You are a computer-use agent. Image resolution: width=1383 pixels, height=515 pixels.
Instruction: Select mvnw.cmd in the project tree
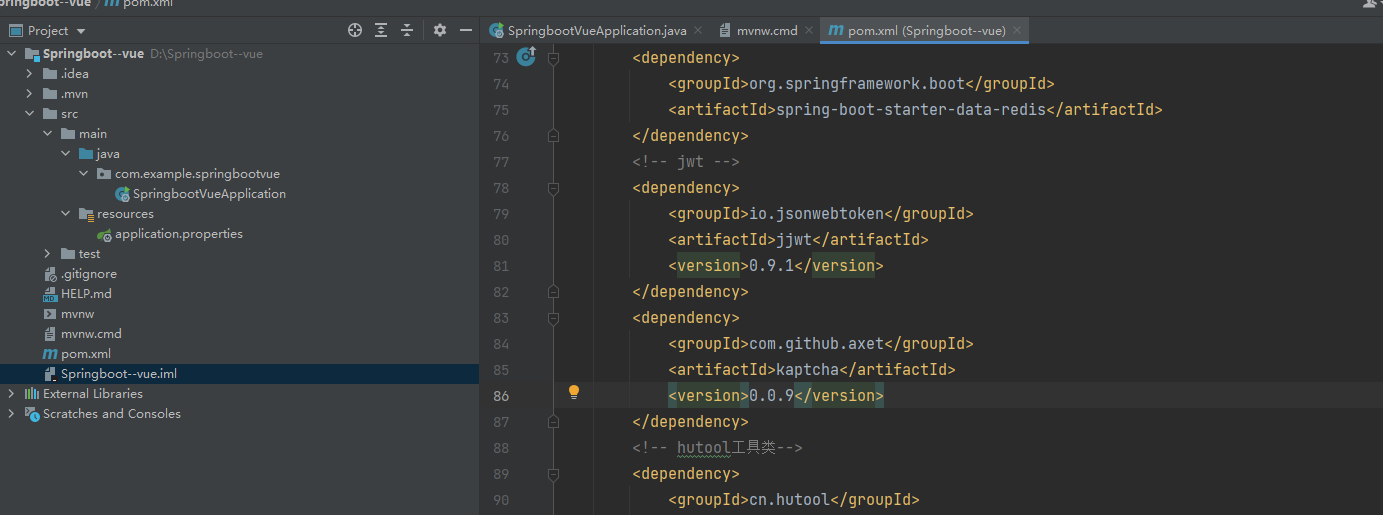[91, 334]
